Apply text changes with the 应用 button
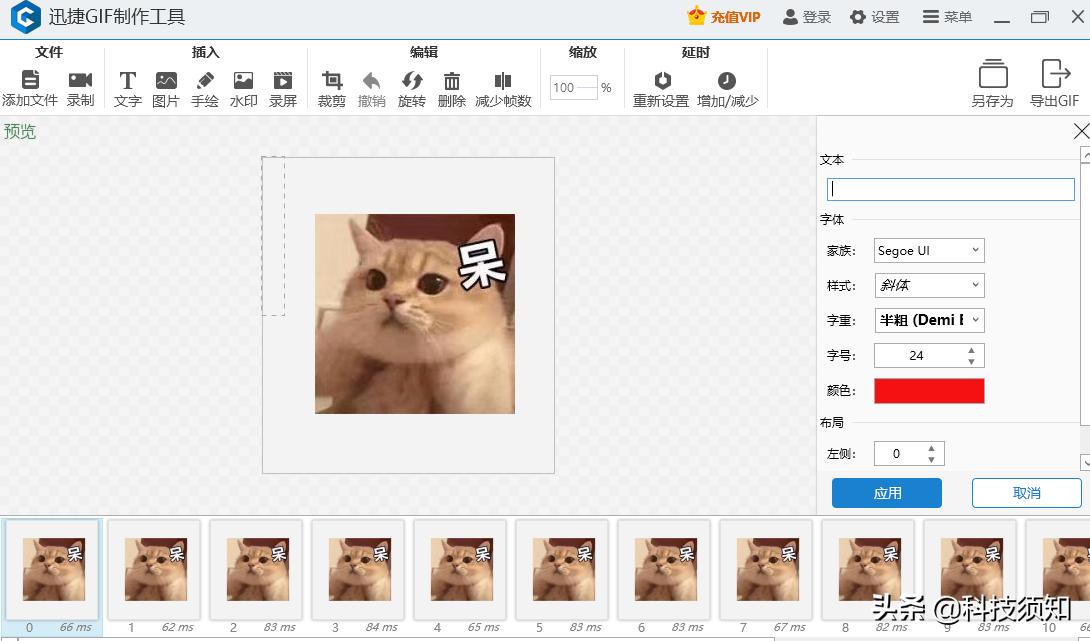The height and width of the screenshot is (641, 1090). click(x=886, y=492)
